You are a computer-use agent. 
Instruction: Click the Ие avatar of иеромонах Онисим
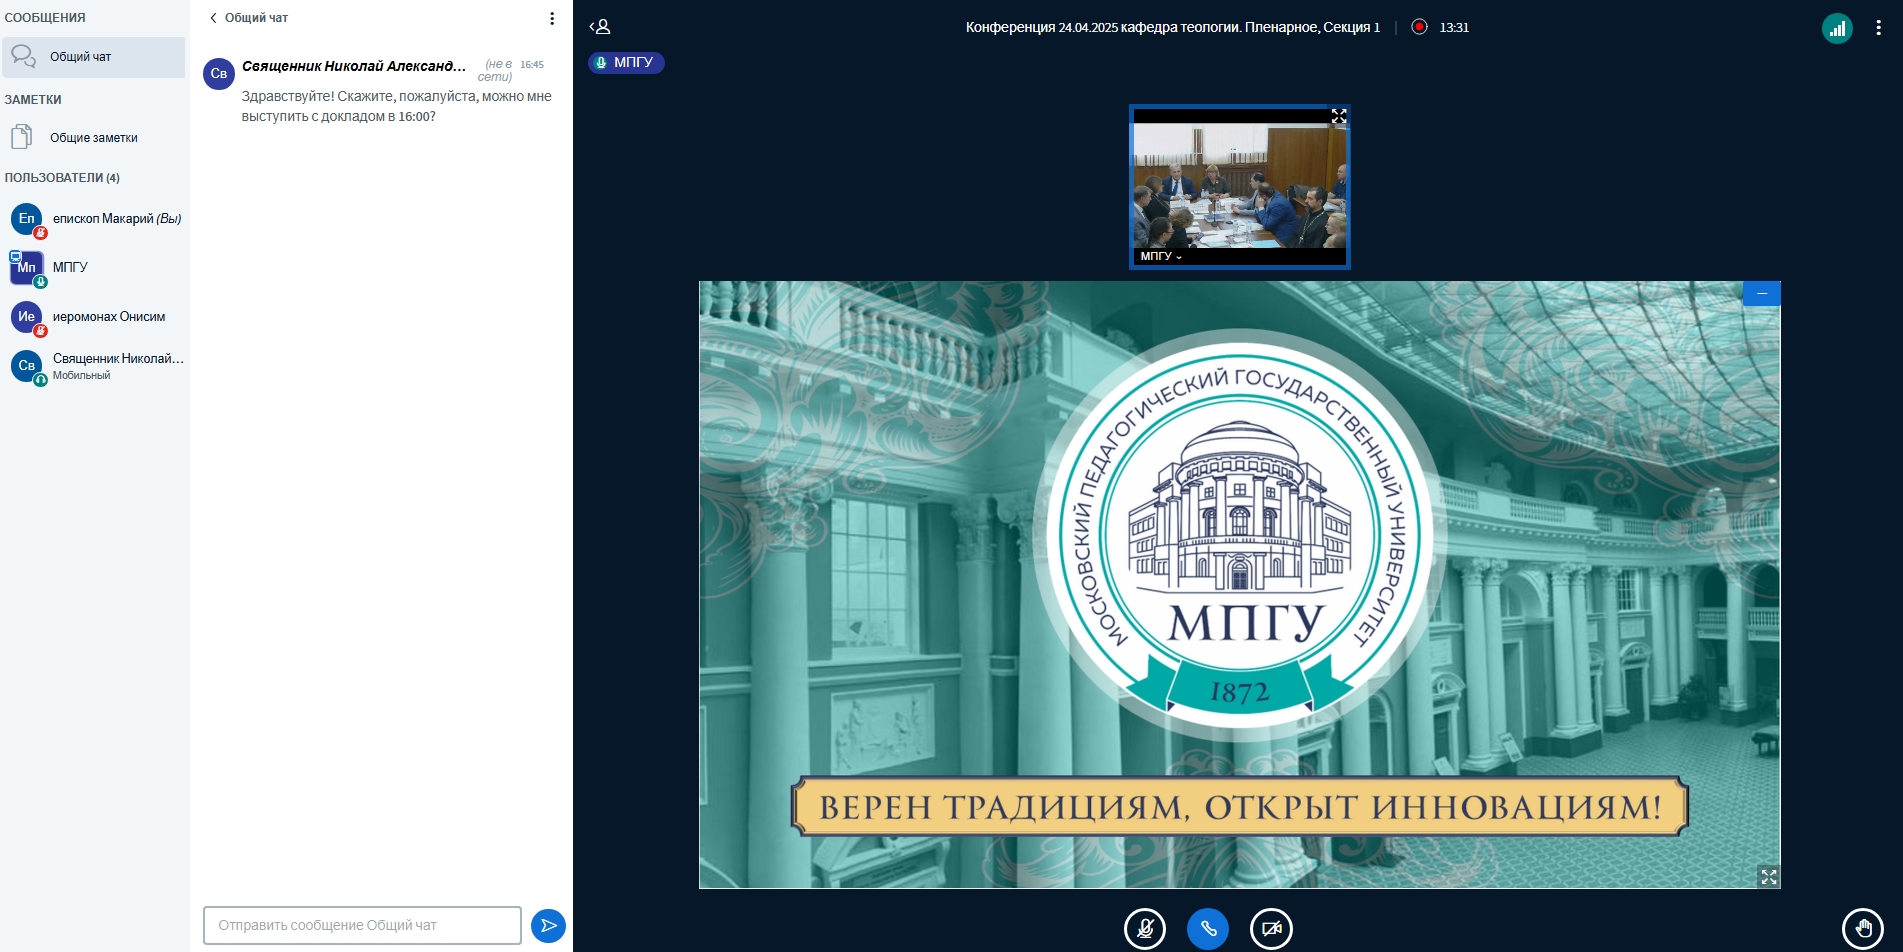pos(27,317)
